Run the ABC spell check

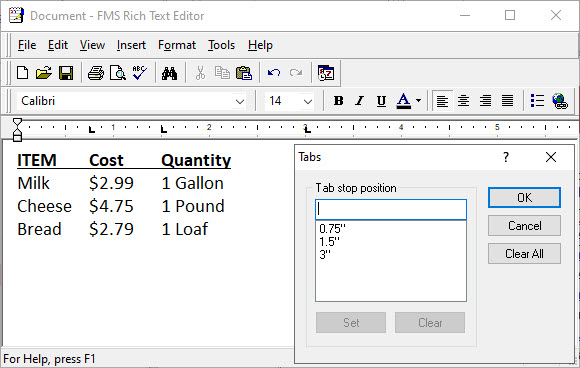(139, 73)
